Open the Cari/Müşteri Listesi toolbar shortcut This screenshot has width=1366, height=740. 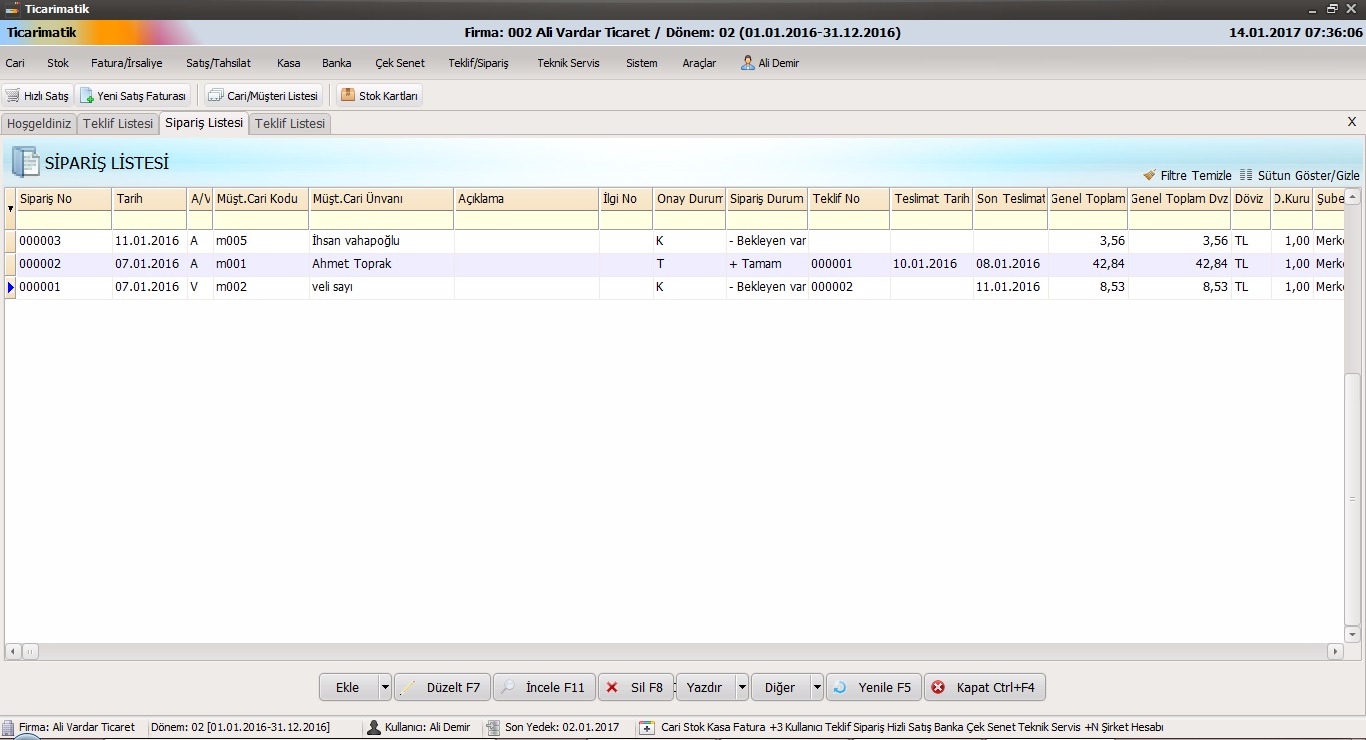(x=216, y=96)
